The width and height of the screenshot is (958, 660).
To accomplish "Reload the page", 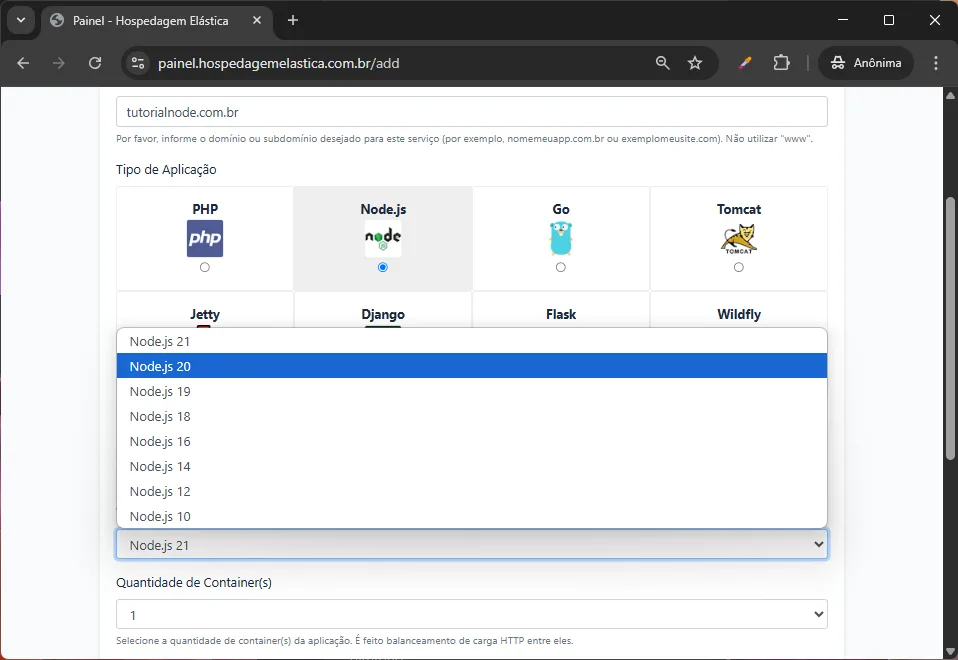I will click(95, 63).
